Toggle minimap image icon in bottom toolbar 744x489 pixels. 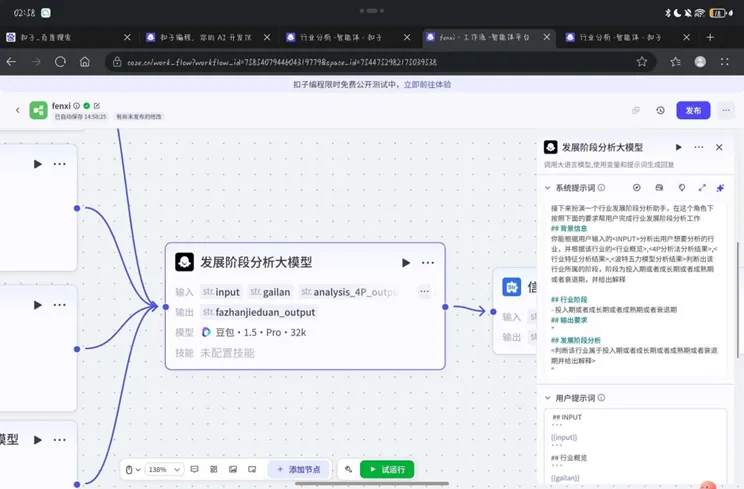pyautogui.click(x=232, y=469)
